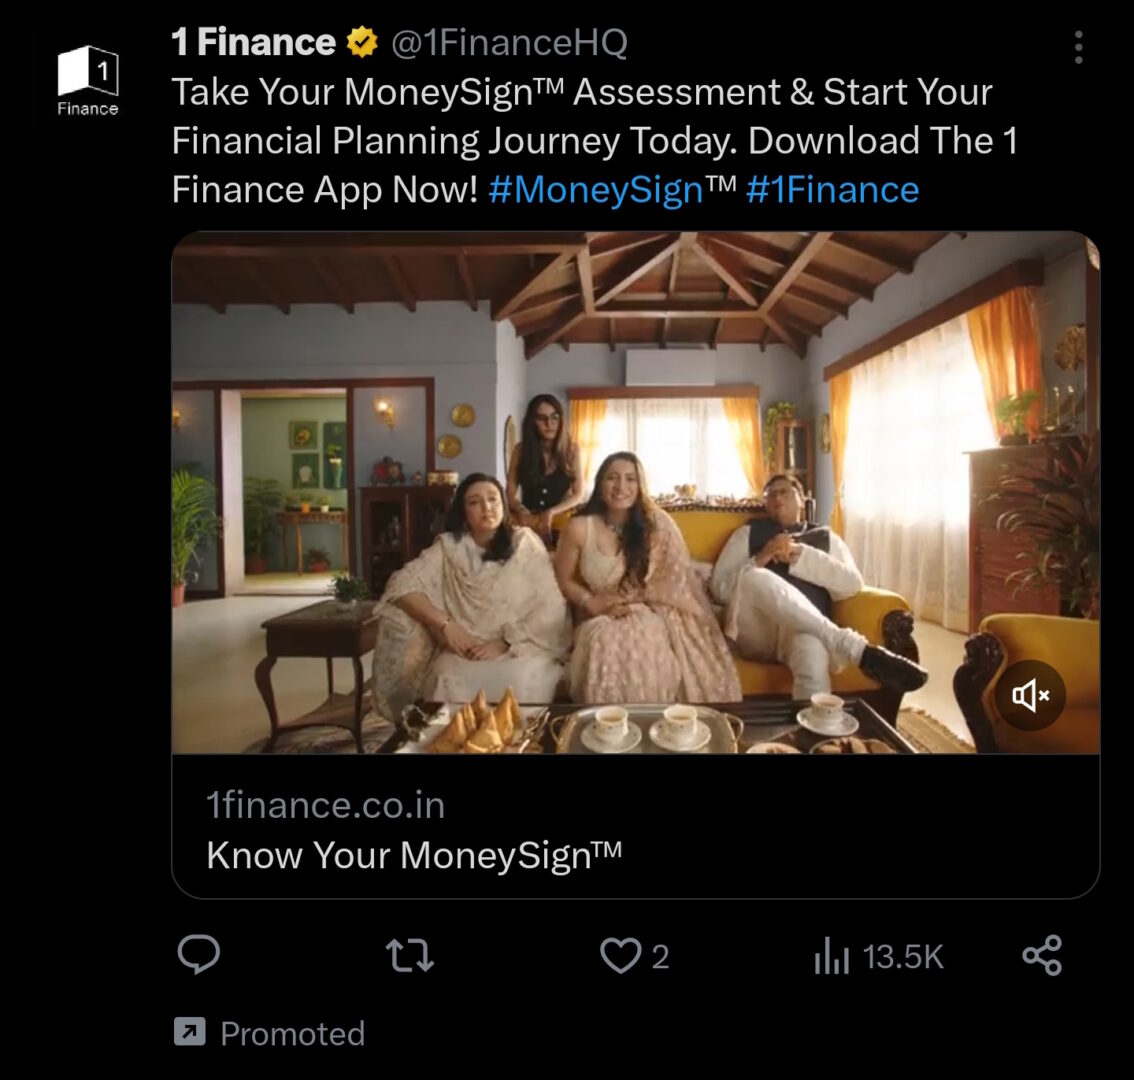Click the Promoted arrow icon
Screen dimensions: 1134x1080
[x=189, y=1032]
